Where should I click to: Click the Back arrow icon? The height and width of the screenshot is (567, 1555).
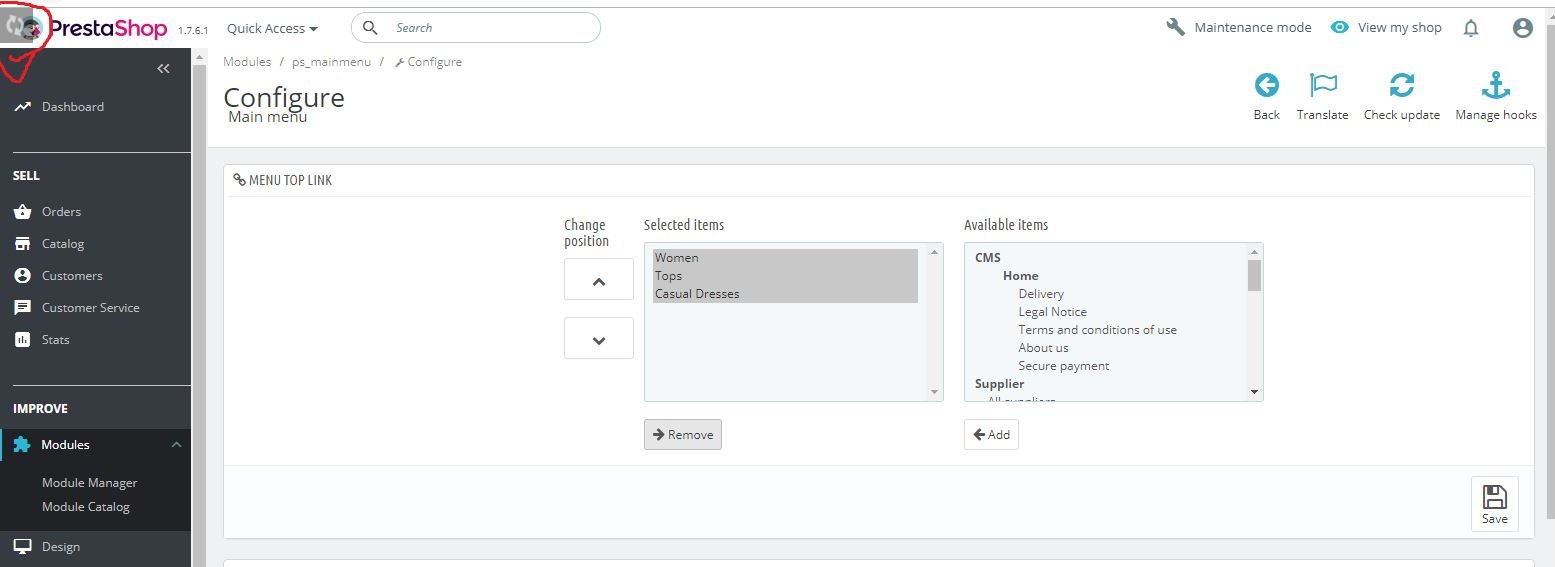(1267, 86)
